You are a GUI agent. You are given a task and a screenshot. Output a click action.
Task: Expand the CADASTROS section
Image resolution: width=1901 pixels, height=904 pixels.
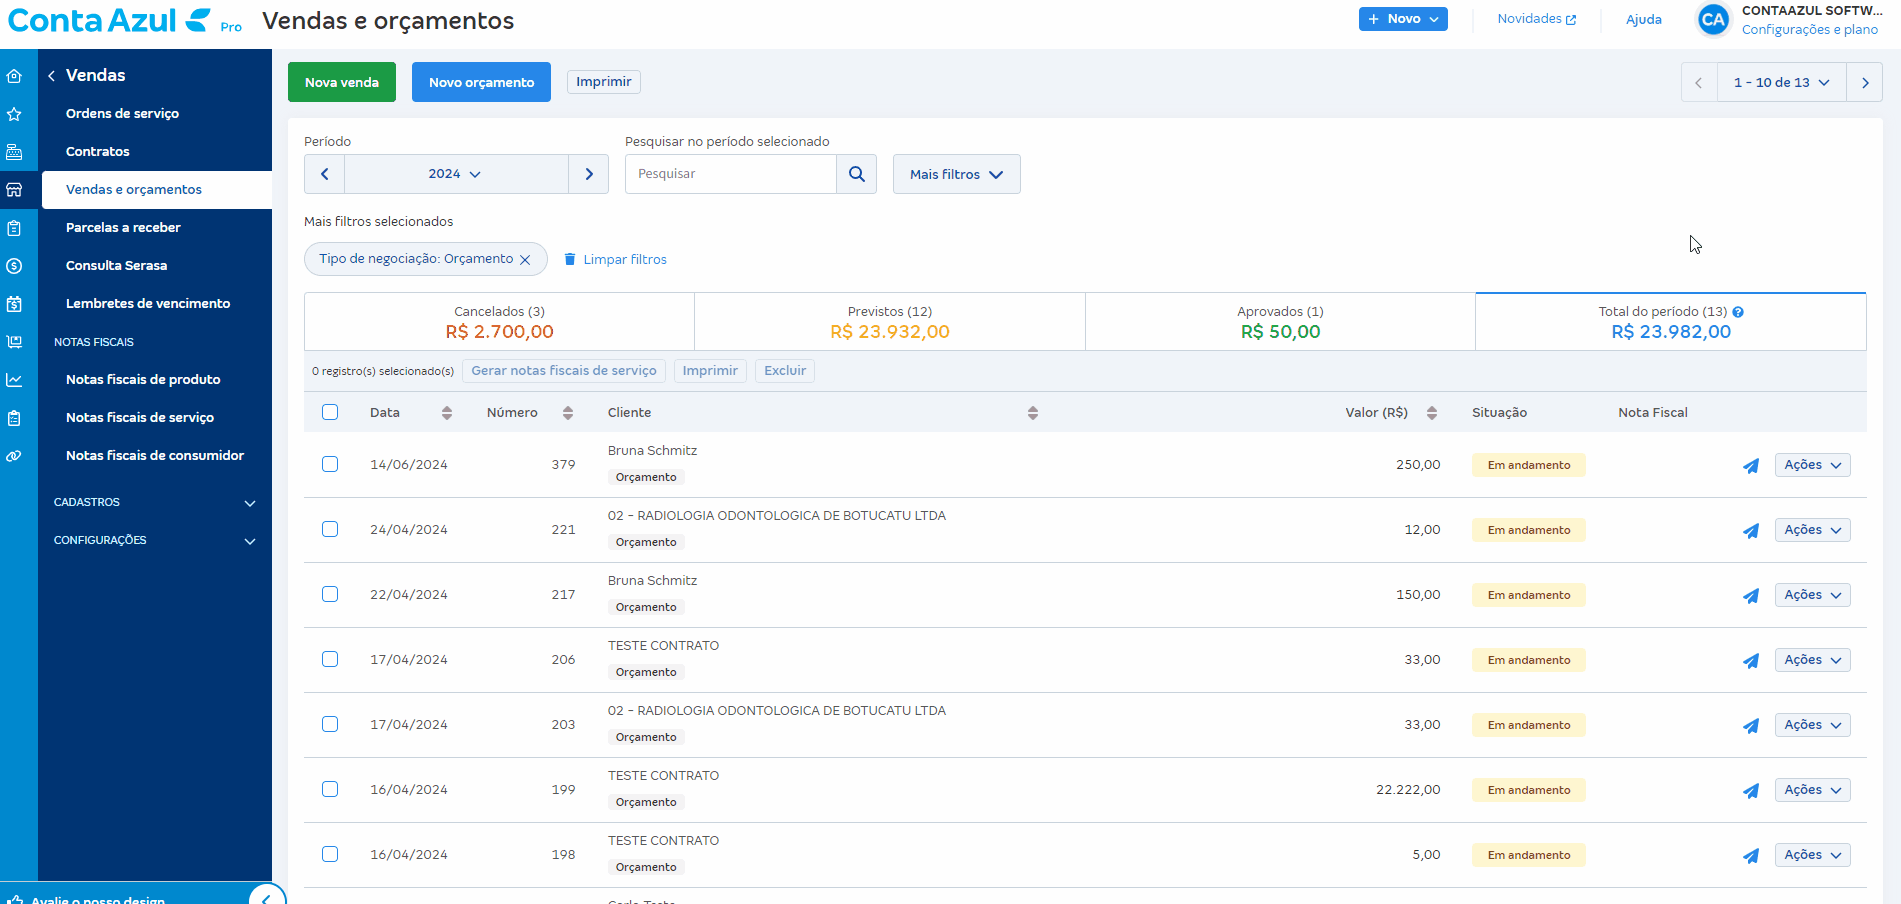click(x=155, y=502)
